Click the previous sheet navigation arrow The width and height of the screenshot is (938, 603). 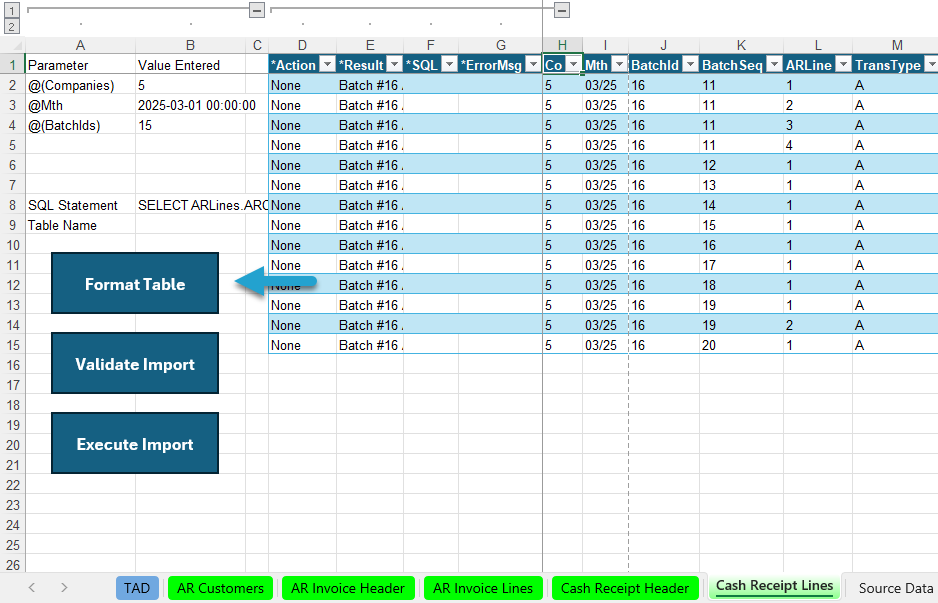(32, 588)
